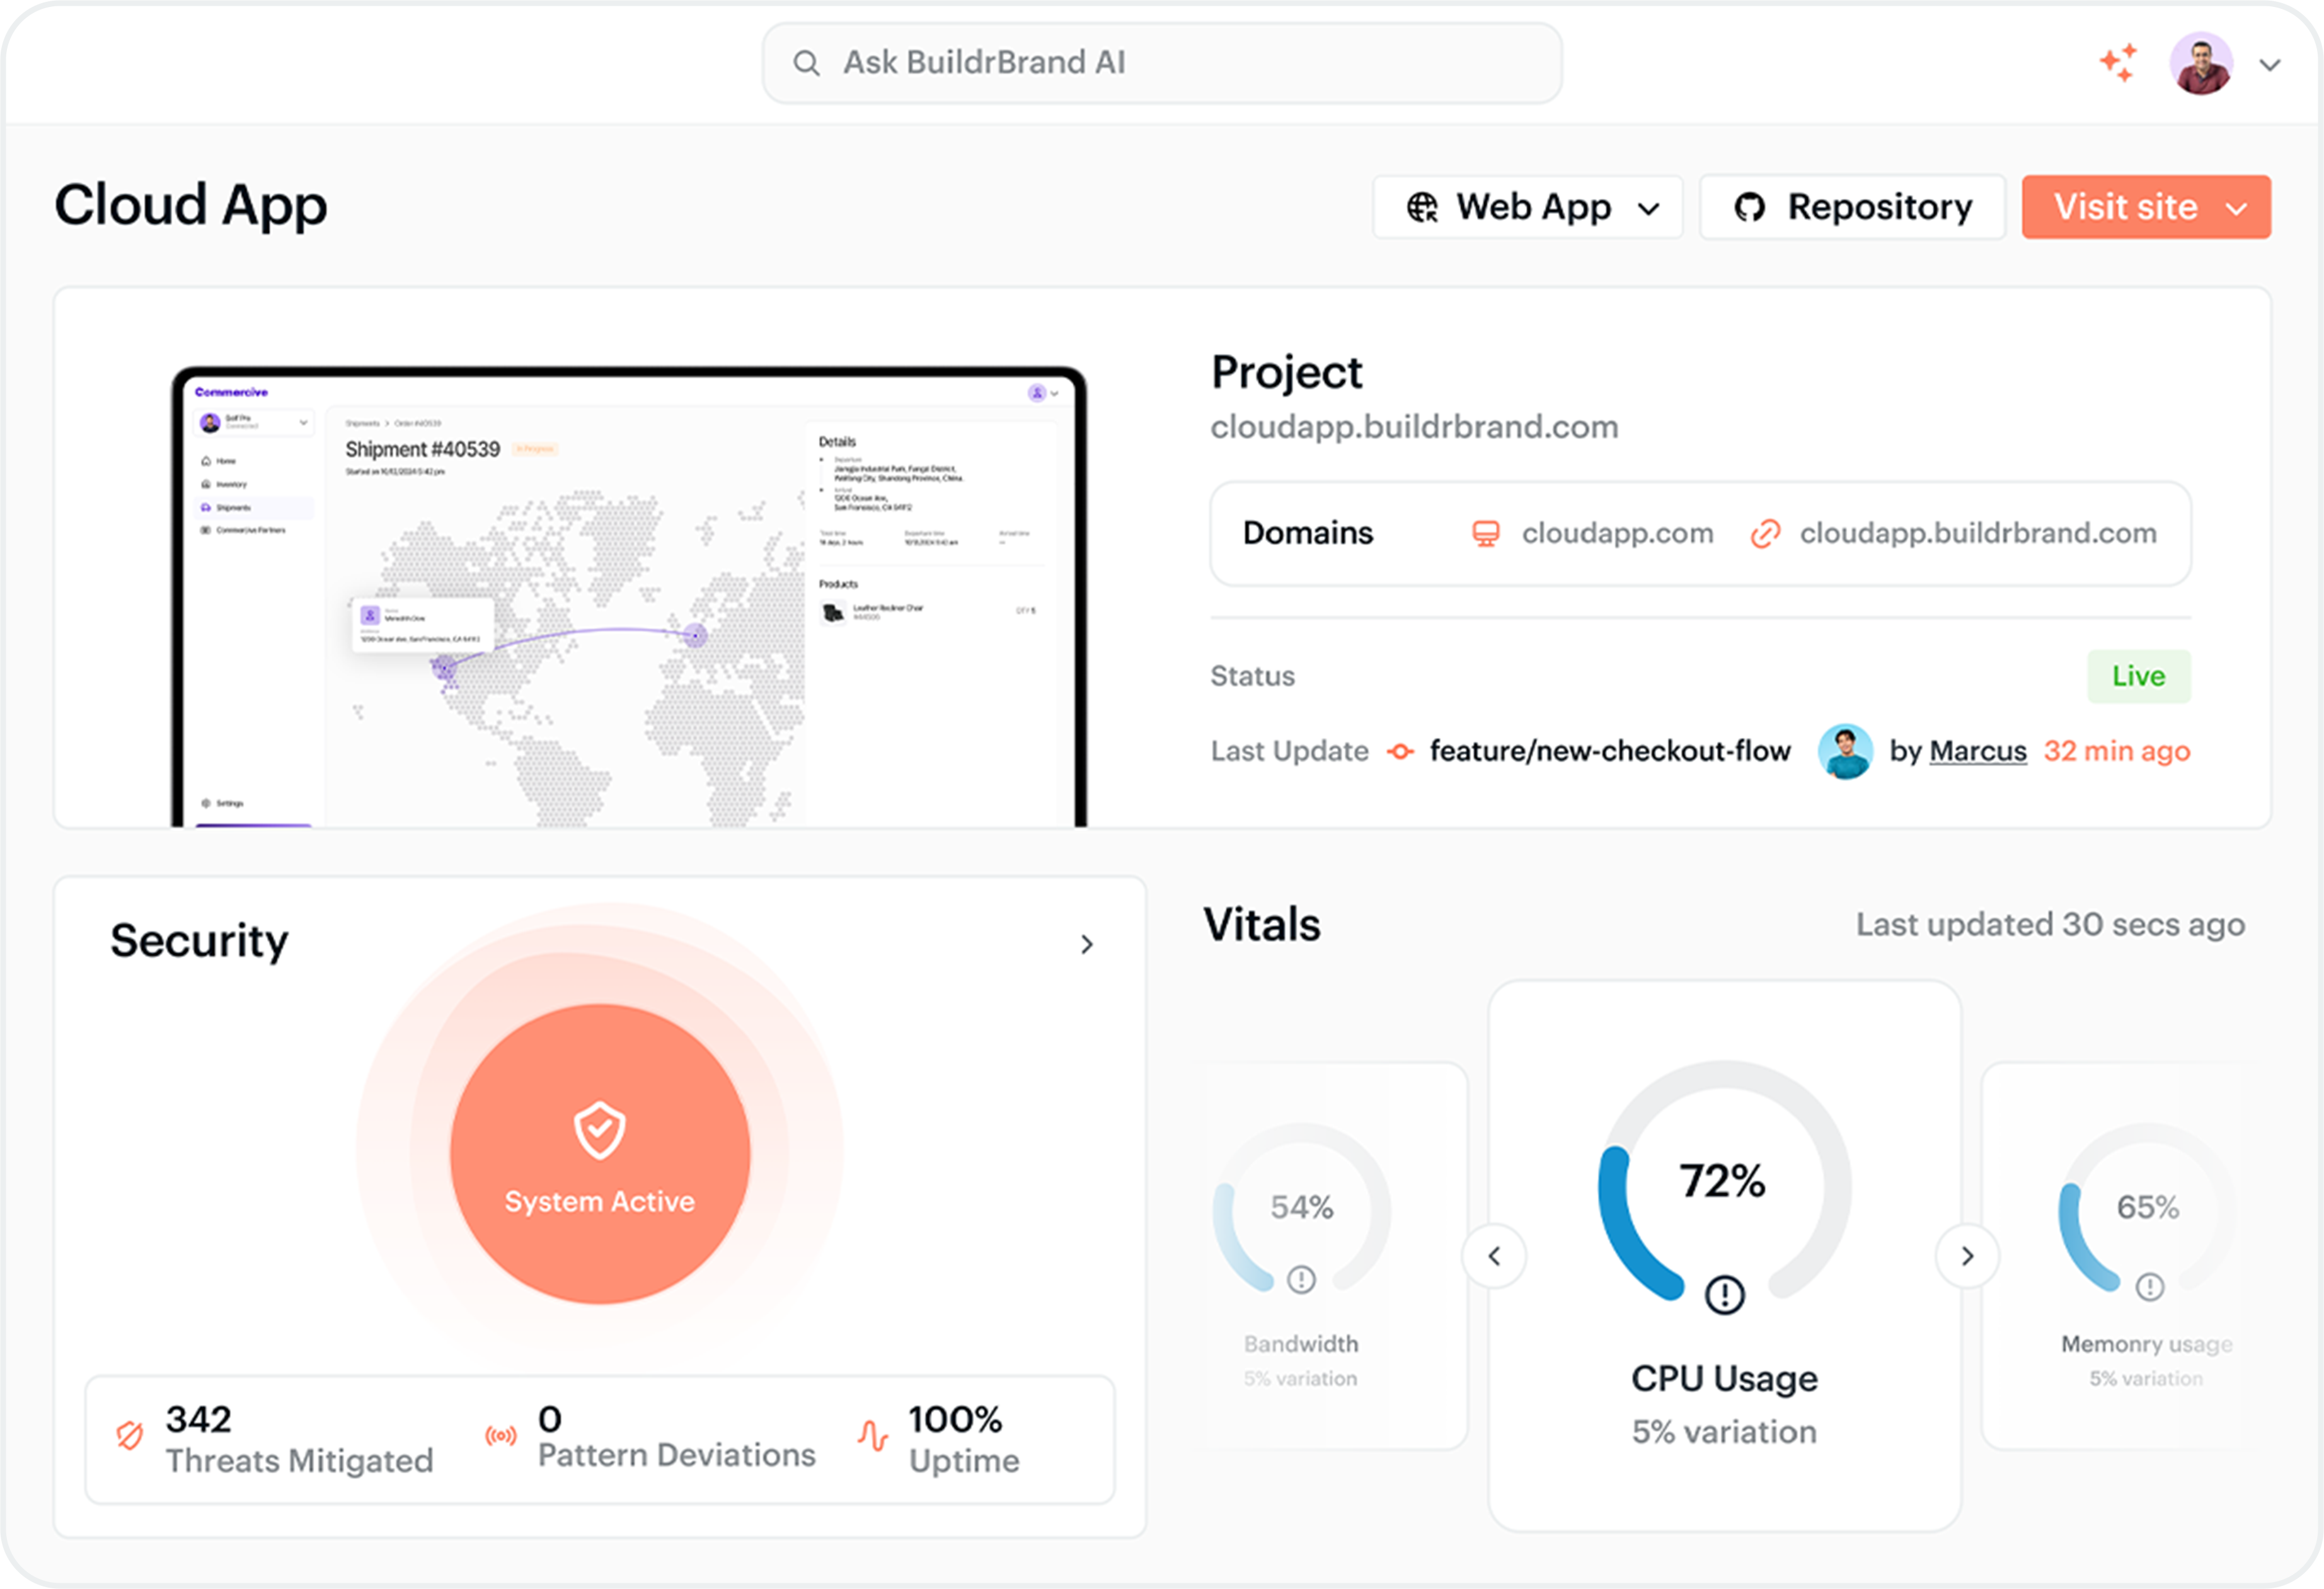Image resolution: width=2324 pixels, height=1589 pixels.
Task: Click Marcus's avatar photo
Action: click(1844, 751)
